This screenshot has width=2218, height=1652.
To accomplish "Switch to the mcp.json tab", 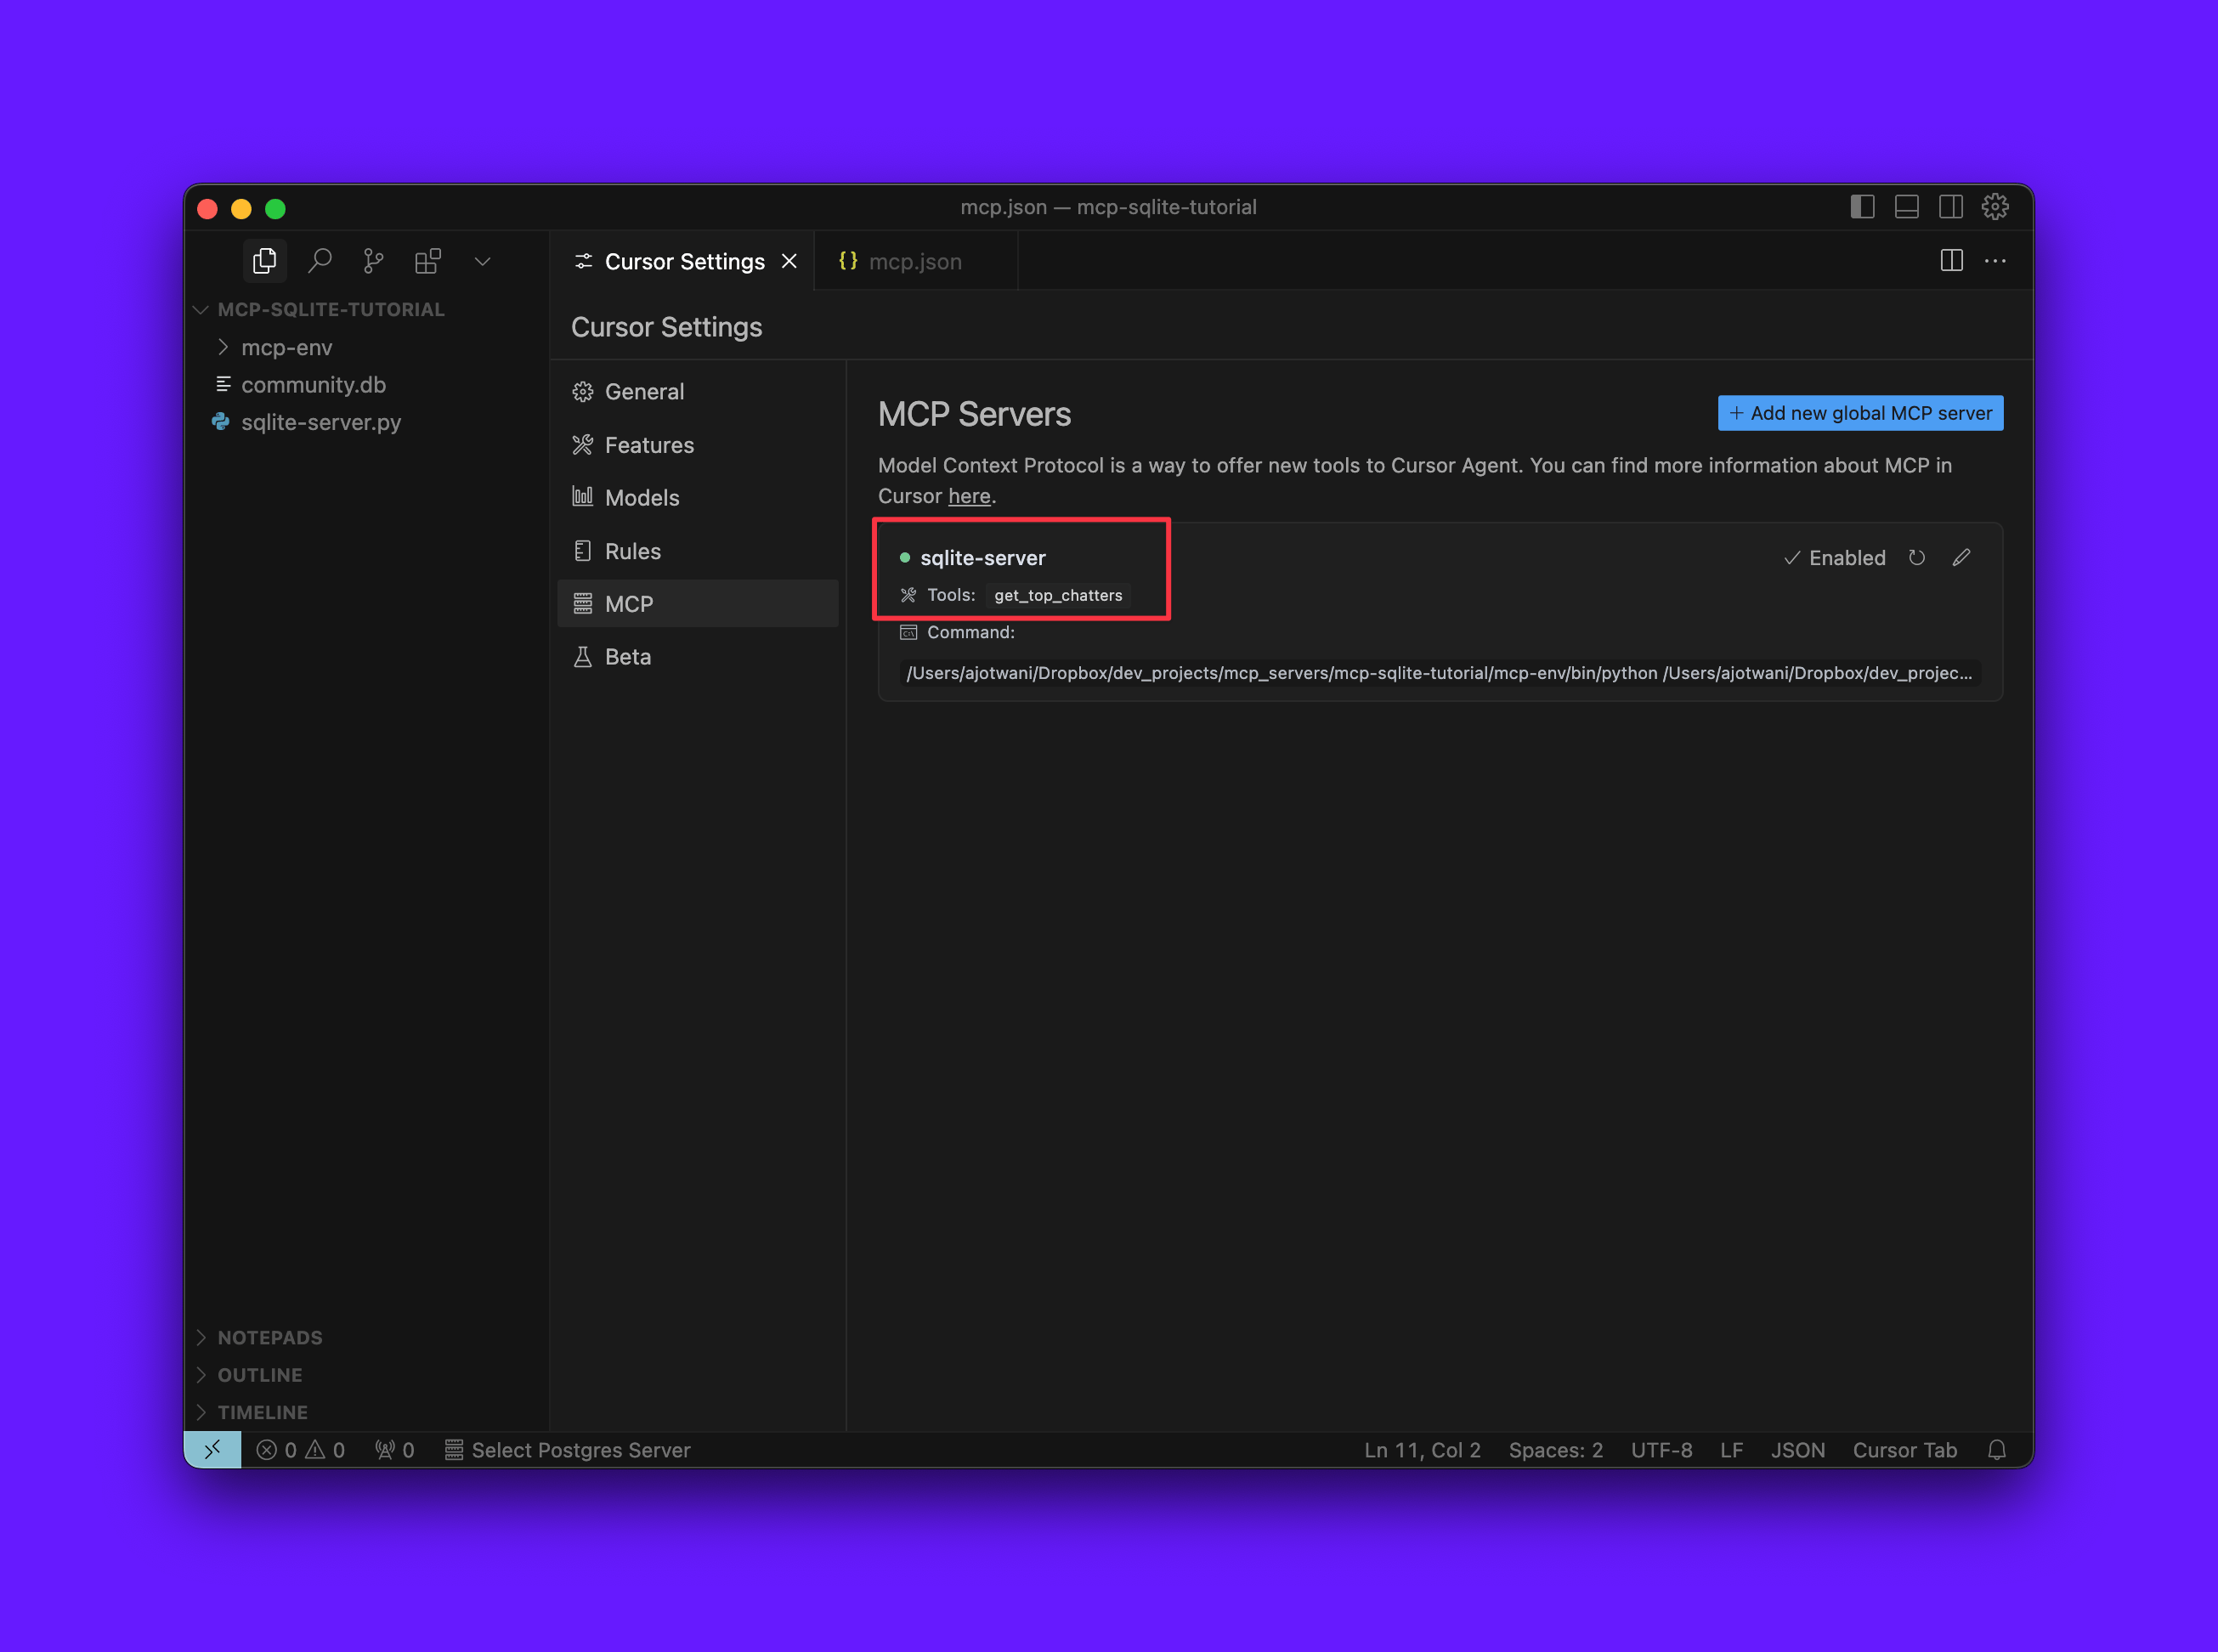I will click(915, 261).
